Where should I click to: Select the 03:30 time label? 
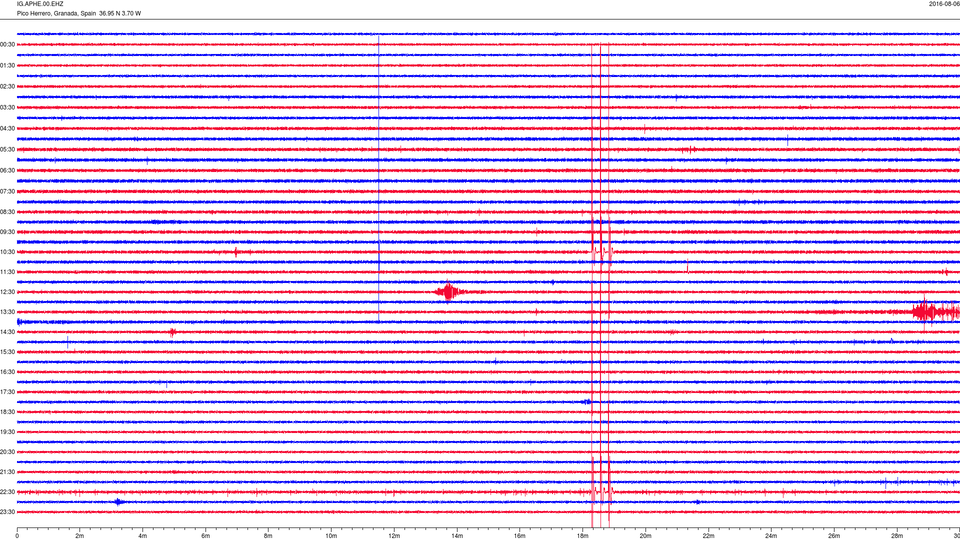click(7, 108)
